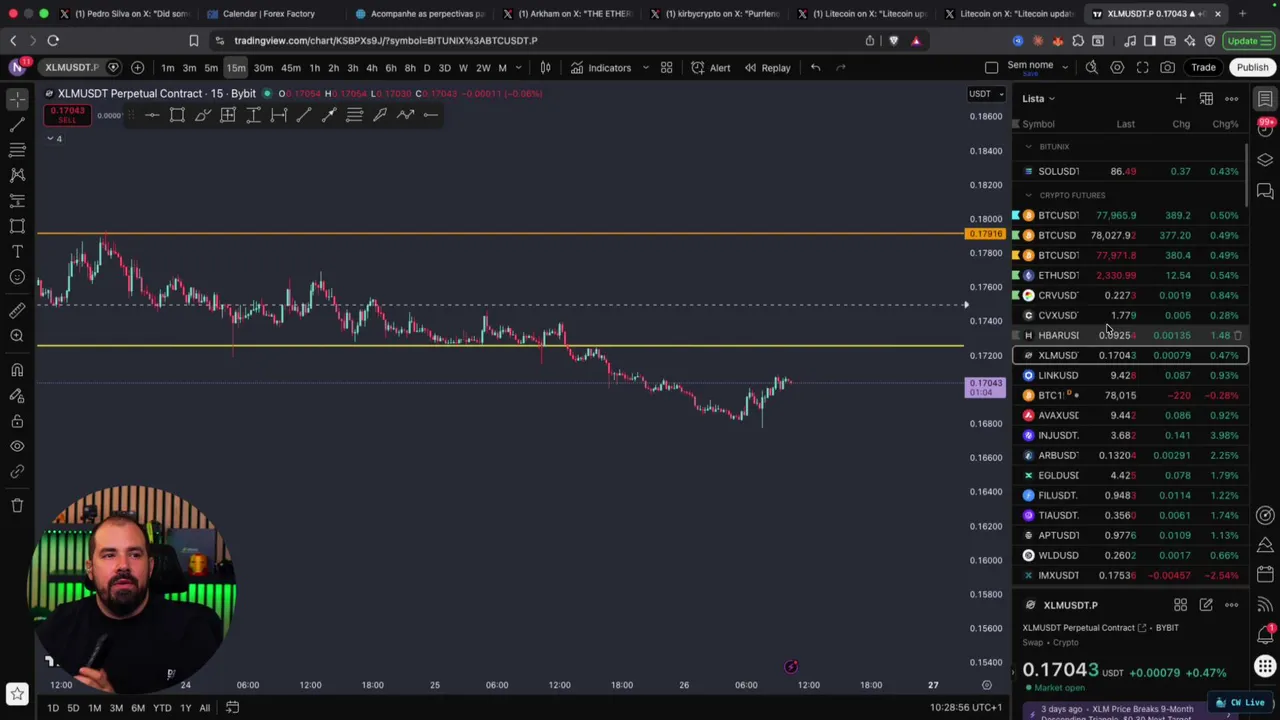Expand the Sem nome layout dropdown
This screenshot has height=720, width=1280.
[1064, 68]
